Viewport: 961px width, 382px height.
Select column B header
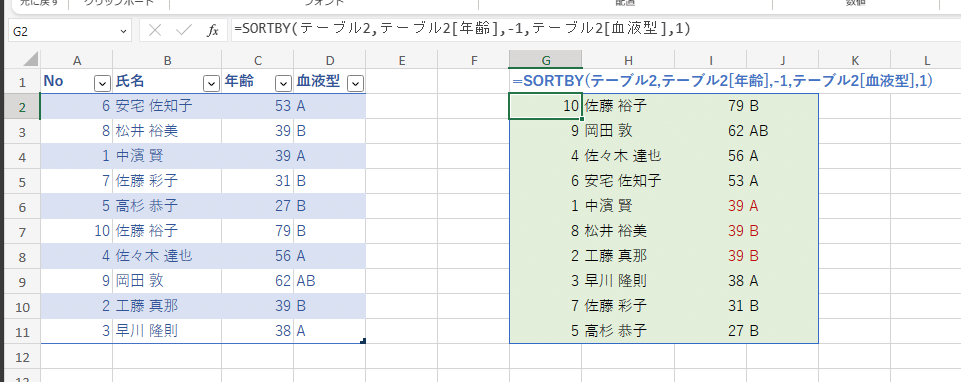coord(167,60)
